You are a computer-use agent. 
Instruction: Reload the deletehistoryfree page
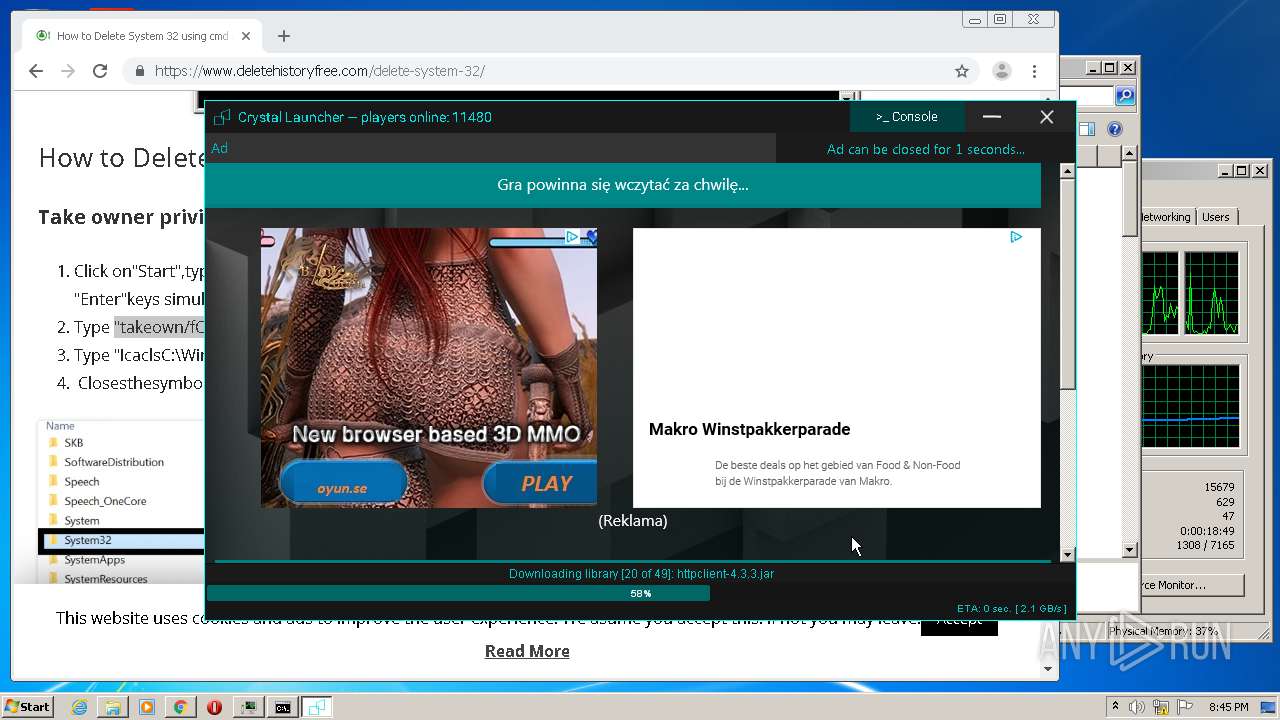coord(100,71)
